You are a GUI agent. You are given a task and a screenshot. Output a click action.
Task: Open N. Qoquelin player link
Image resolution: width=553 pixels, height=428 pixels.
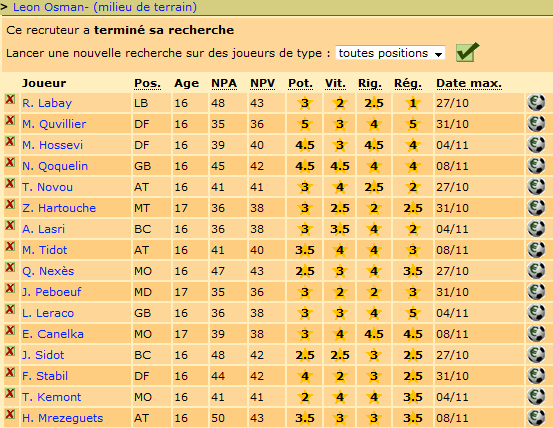55,166
